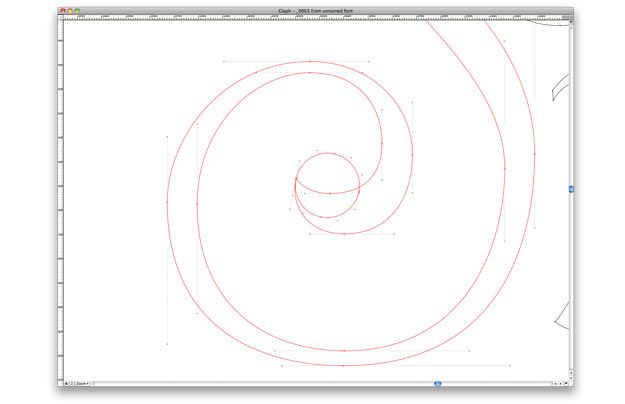Click the black glyph outline at right edge
This screenshot has width=625, height=404.
point(557,89)
